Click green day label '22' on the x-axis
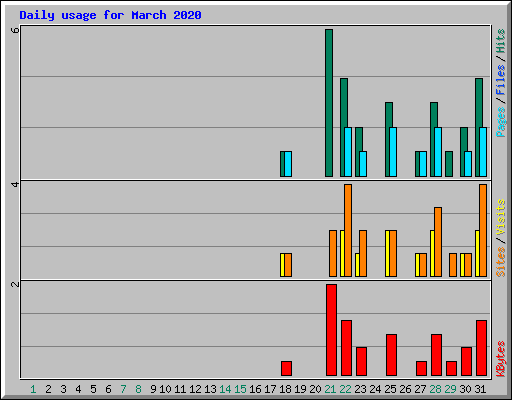This screenshot has width=512, height=400. (x=345, y=389)
